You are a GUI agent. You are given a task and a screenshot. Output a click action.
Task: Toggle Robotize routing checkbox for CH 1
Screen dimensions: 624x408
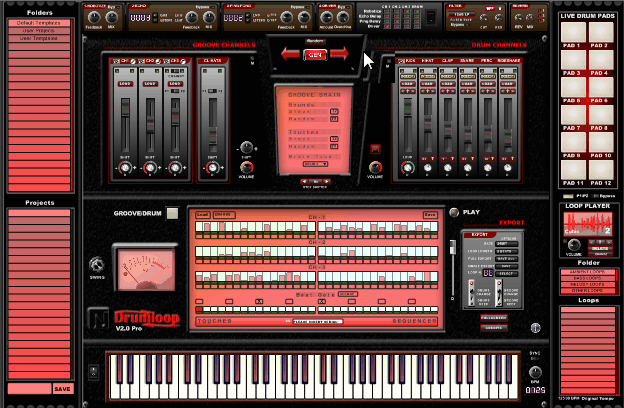point(386,12)
